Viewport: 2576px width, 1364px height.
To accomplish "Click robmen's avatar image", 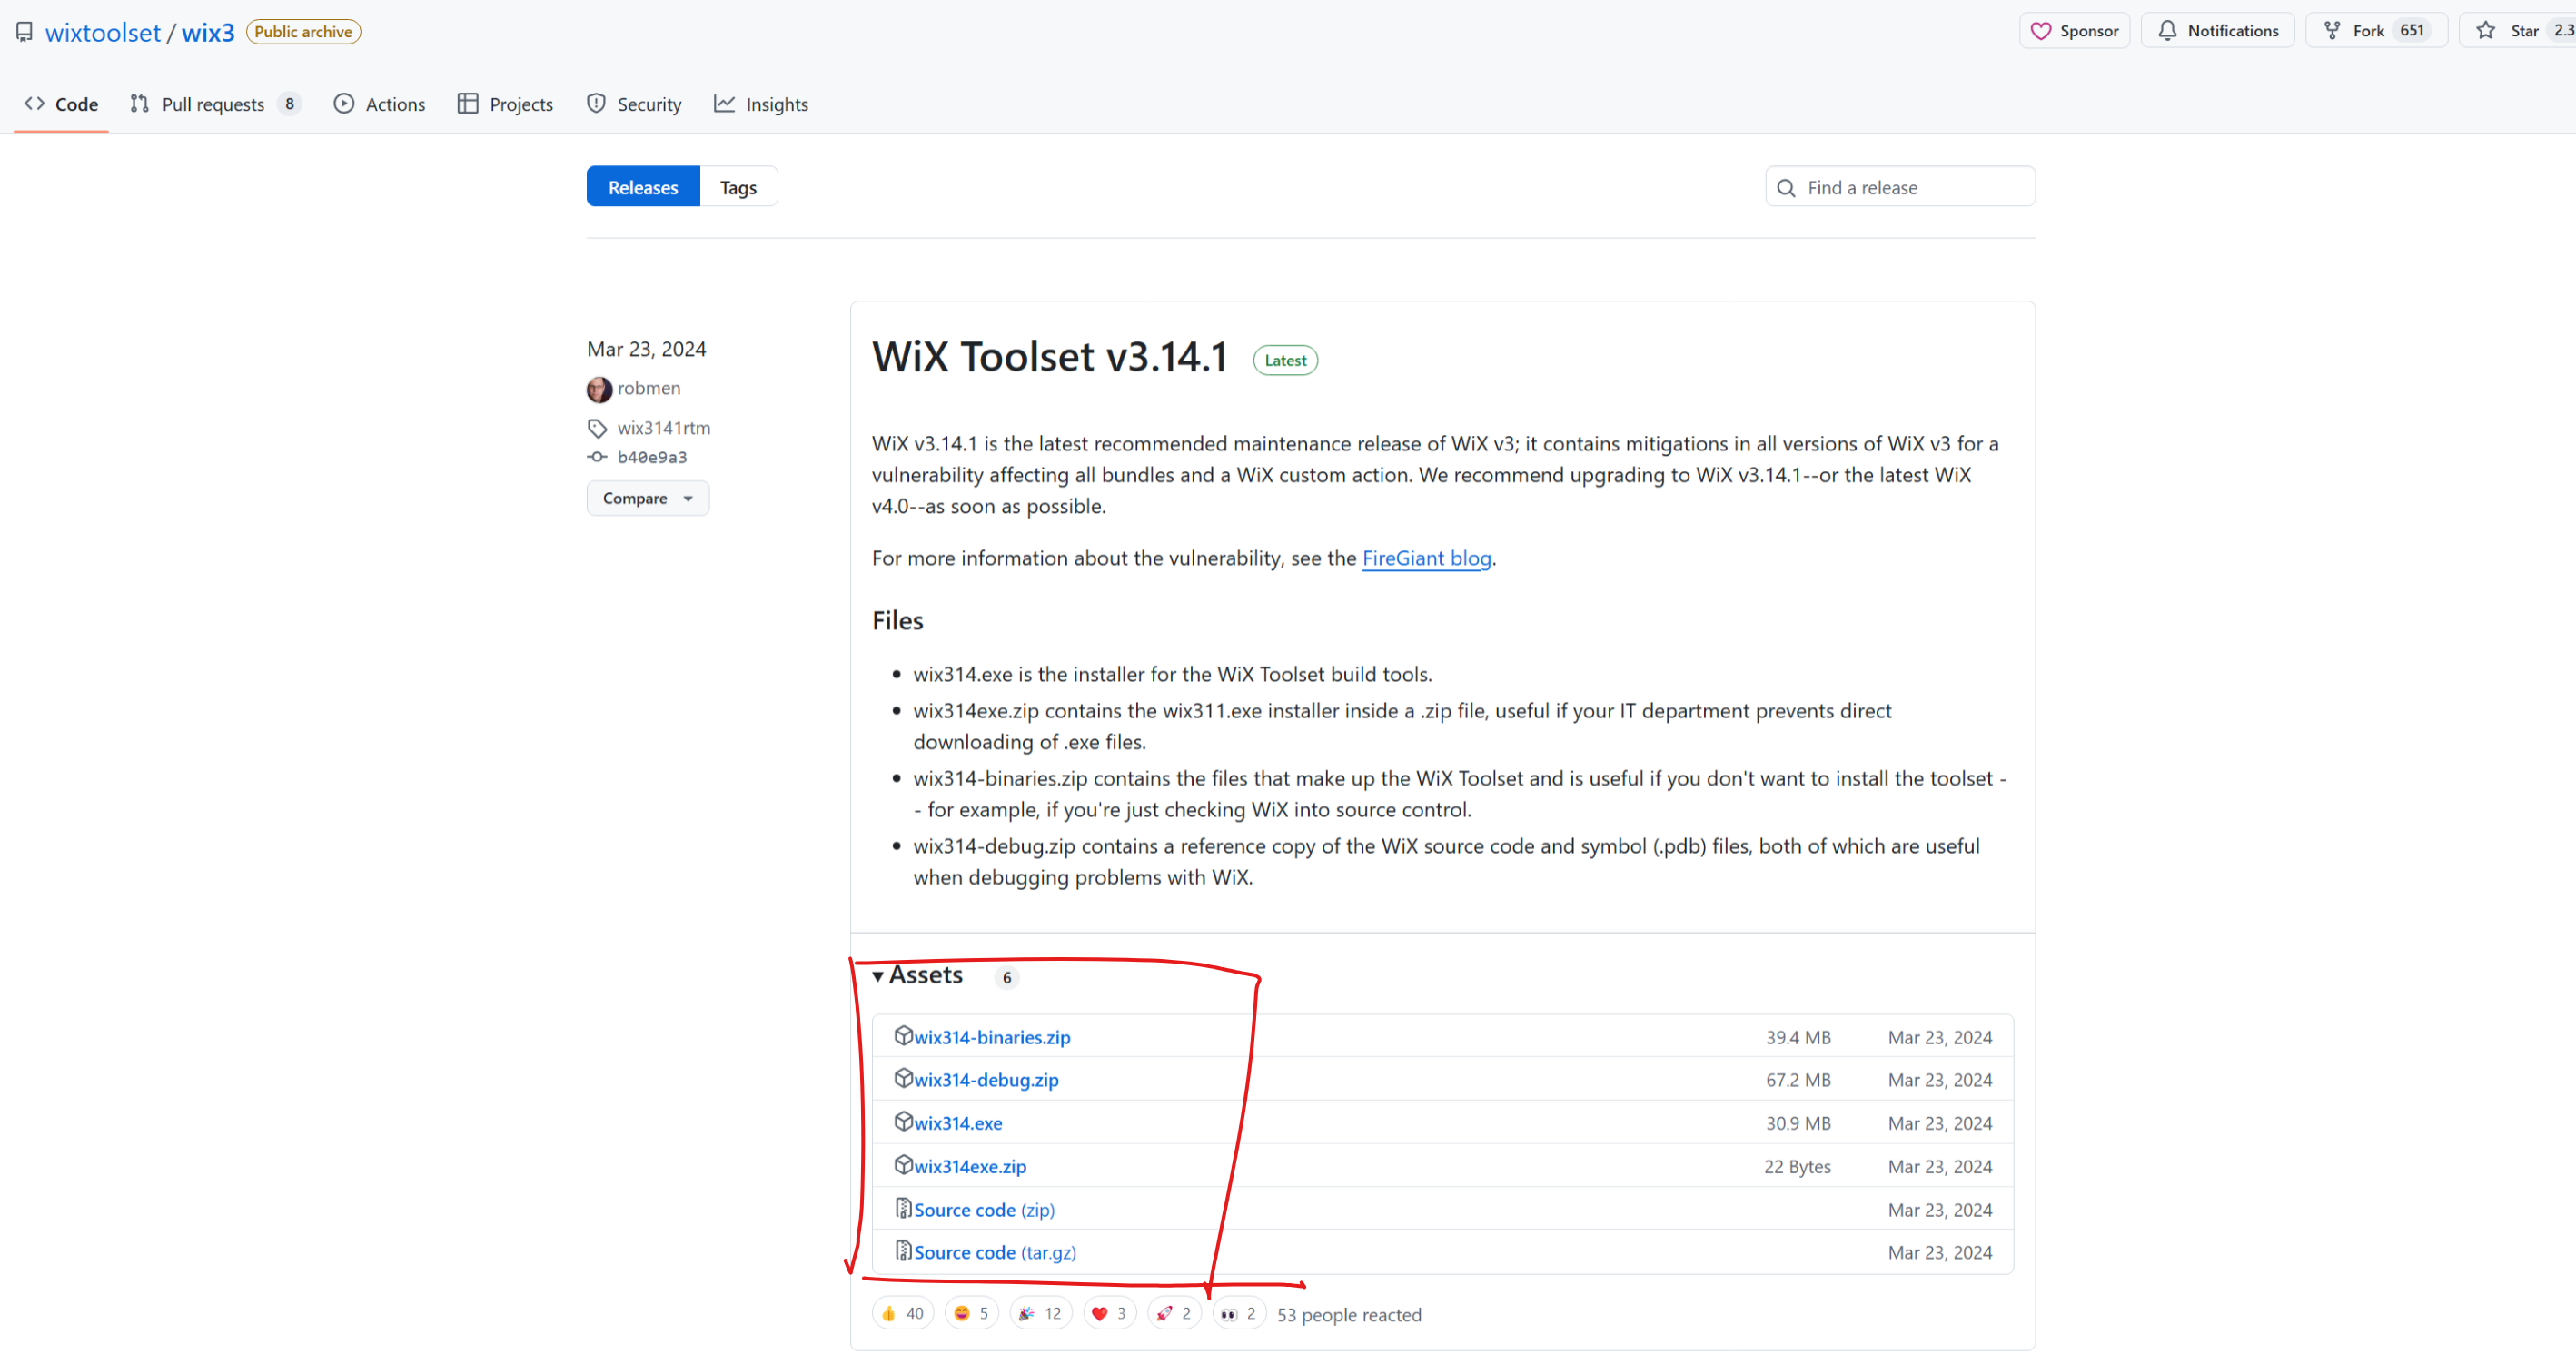I will click(x=599, y=389).
